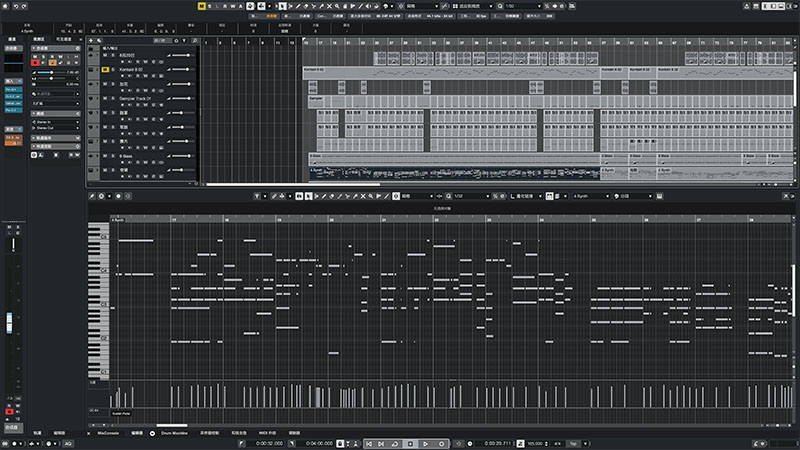This screenshot has height=450, width=800.
Task: Toggle the AQ auto quantize button
Action: [68, 444]
